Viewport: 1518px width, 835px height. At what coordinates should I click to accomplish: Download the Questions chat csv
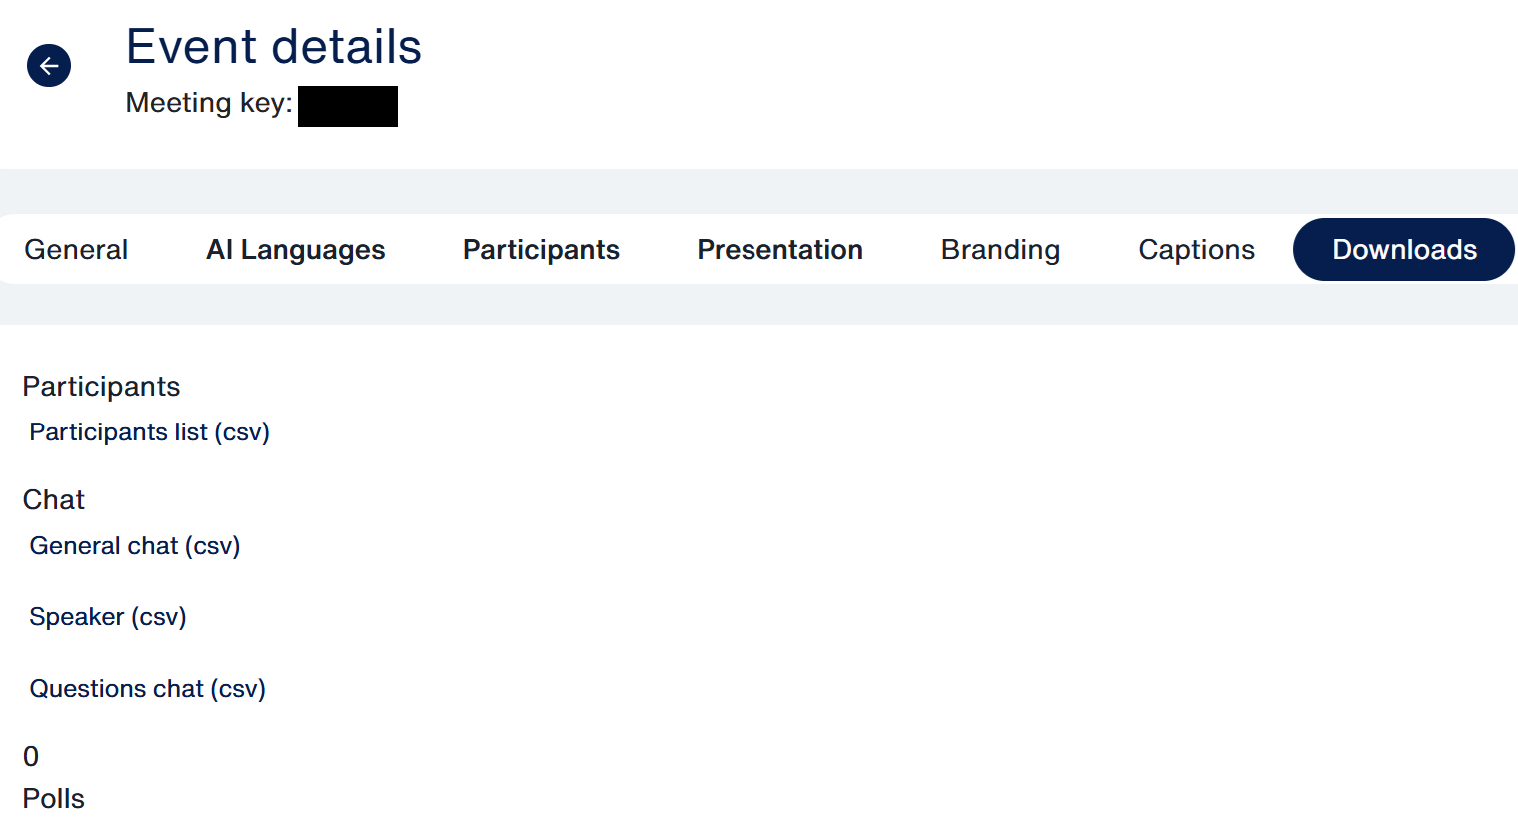tap(148, 689)
